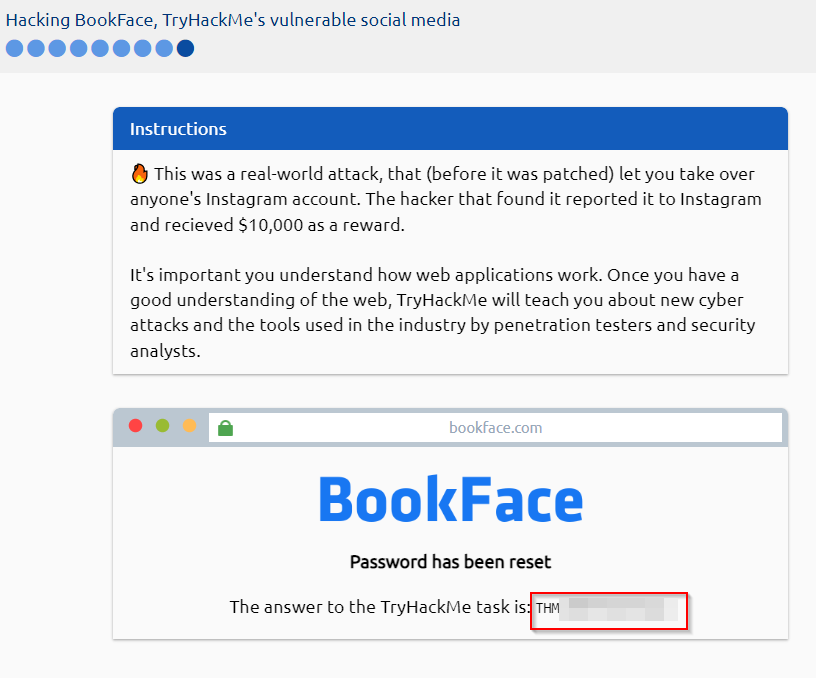Click the yellow window button in mock browser
This screenshot has height=678, width=816.
(189, 426)
